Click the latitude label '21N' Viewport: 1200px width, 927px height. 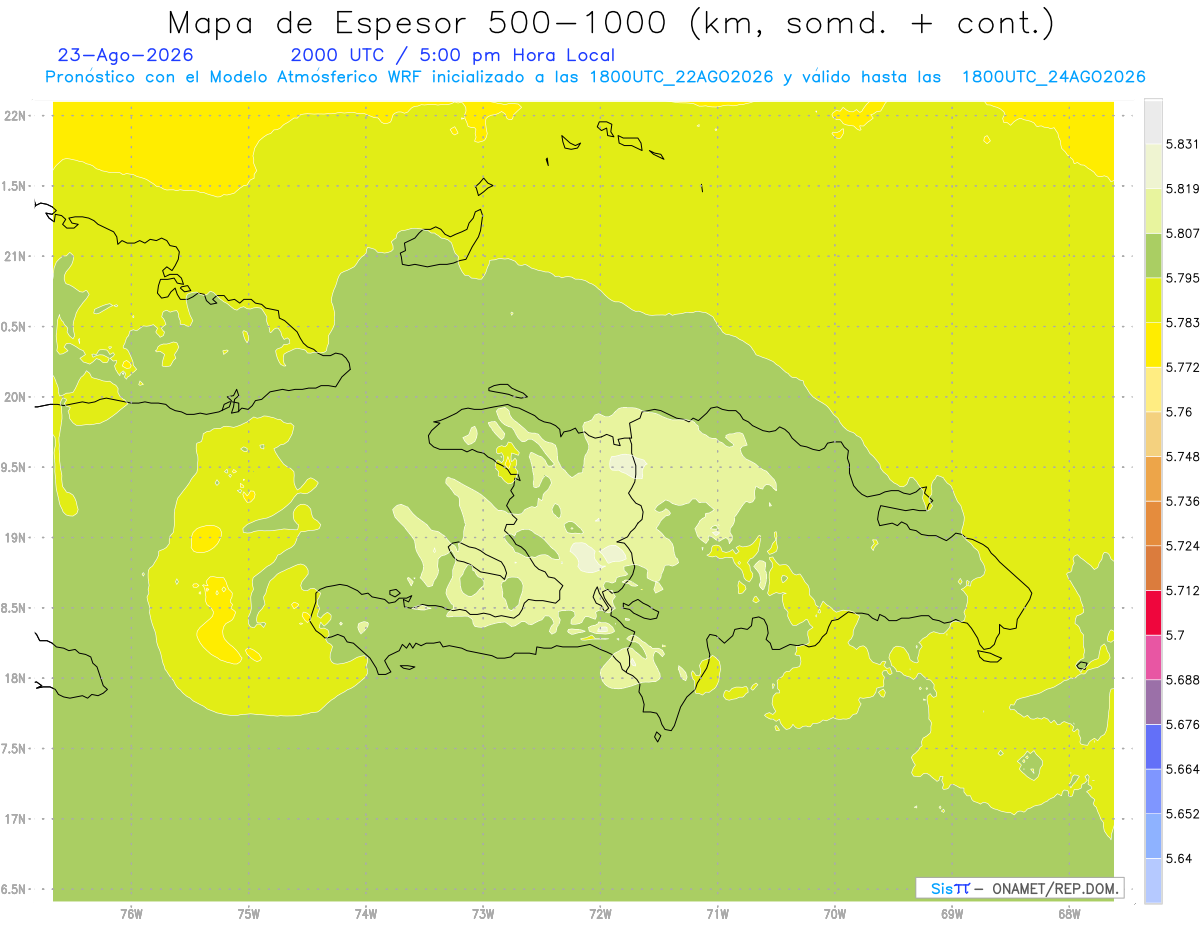coord(14,256)
